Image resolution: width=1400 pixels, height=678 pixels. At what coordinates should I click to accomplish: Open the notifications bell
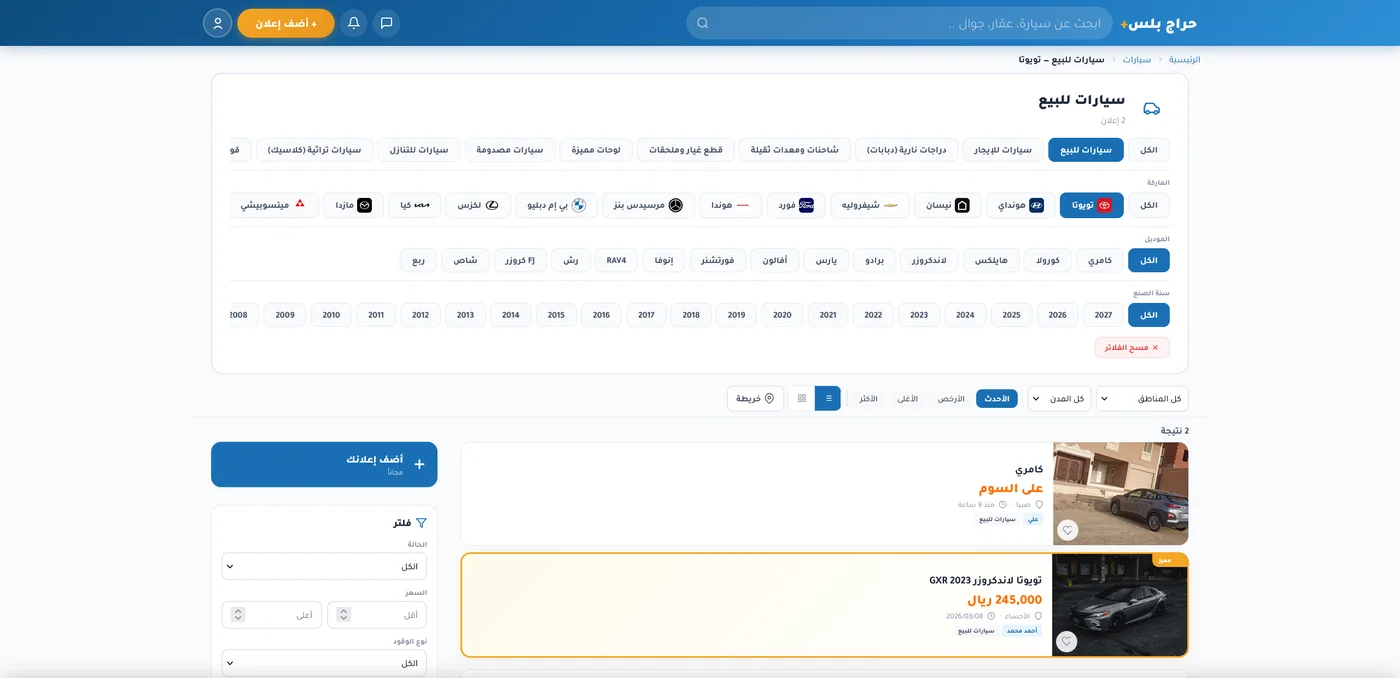353,23
